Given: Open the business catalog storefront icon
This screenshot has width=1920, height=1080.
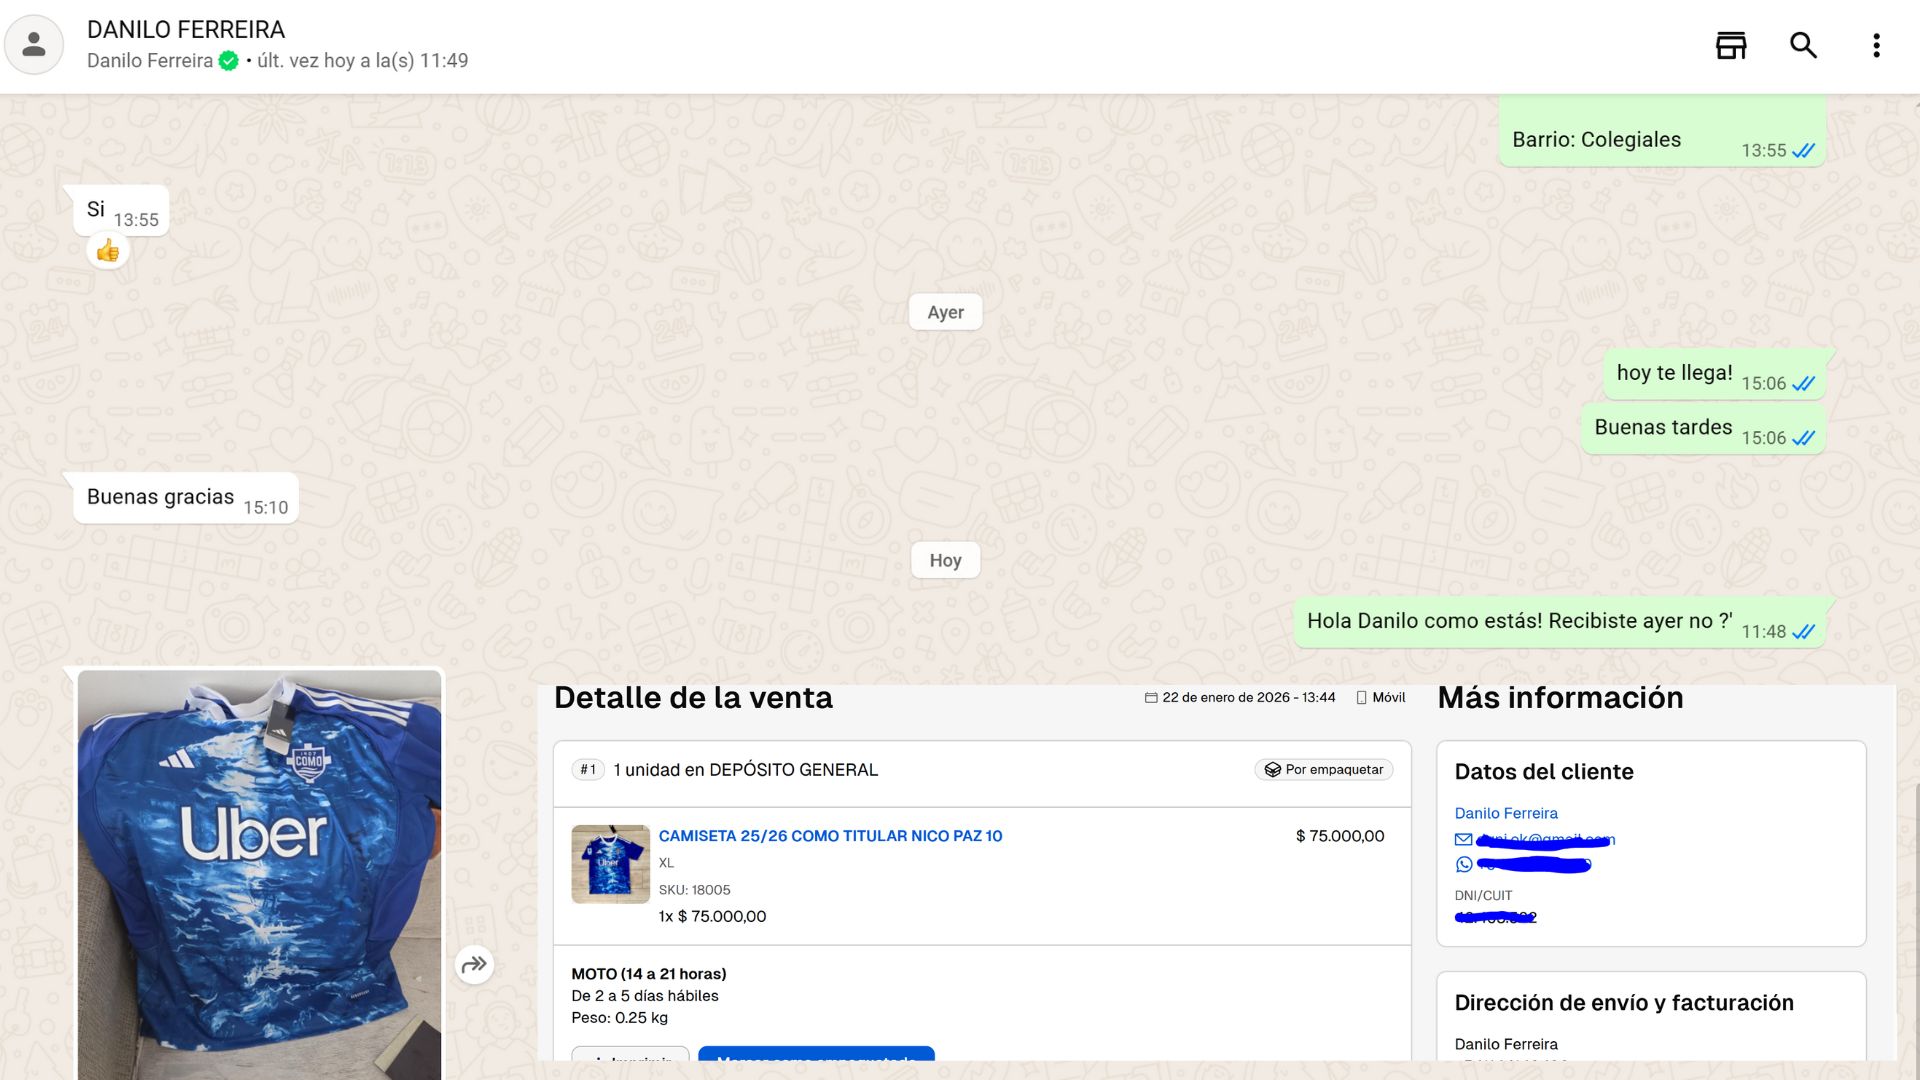Looking at the screenshot, I should point(1731,46).
